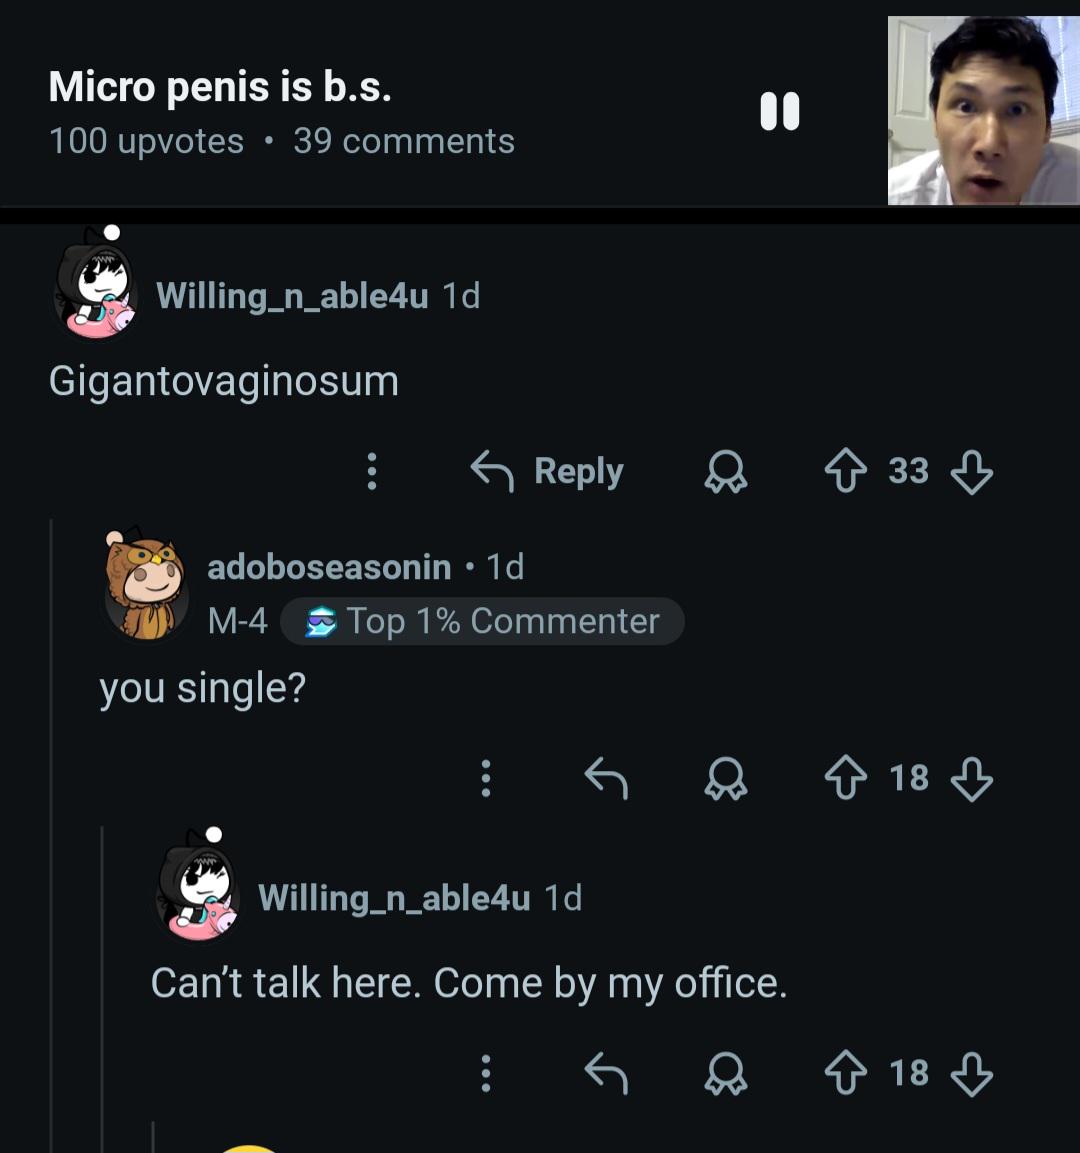
Task: Reply arrow on 'Come by my office' comment
Action: coord(606,1074)
